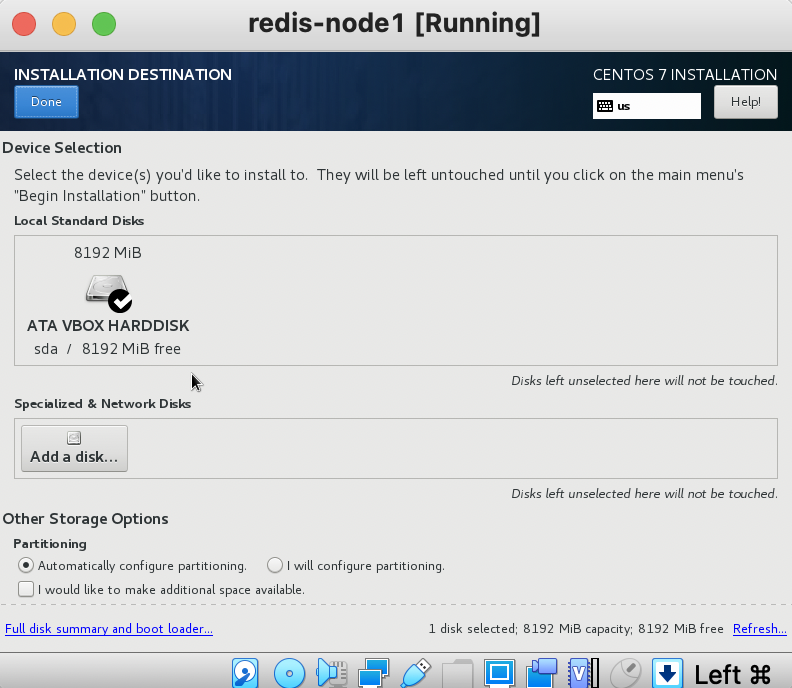792x688 pixels.
Task: Select I will configure partitioning
Action: [356, 565]
